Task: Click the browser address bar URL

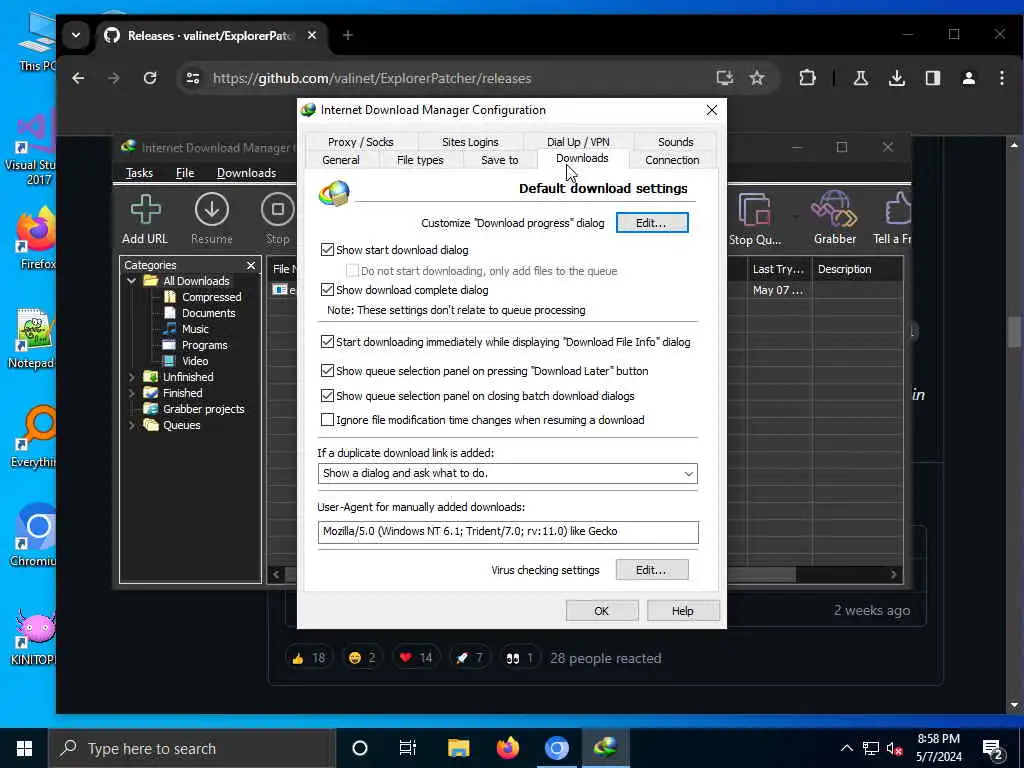Action: point(372,78)
